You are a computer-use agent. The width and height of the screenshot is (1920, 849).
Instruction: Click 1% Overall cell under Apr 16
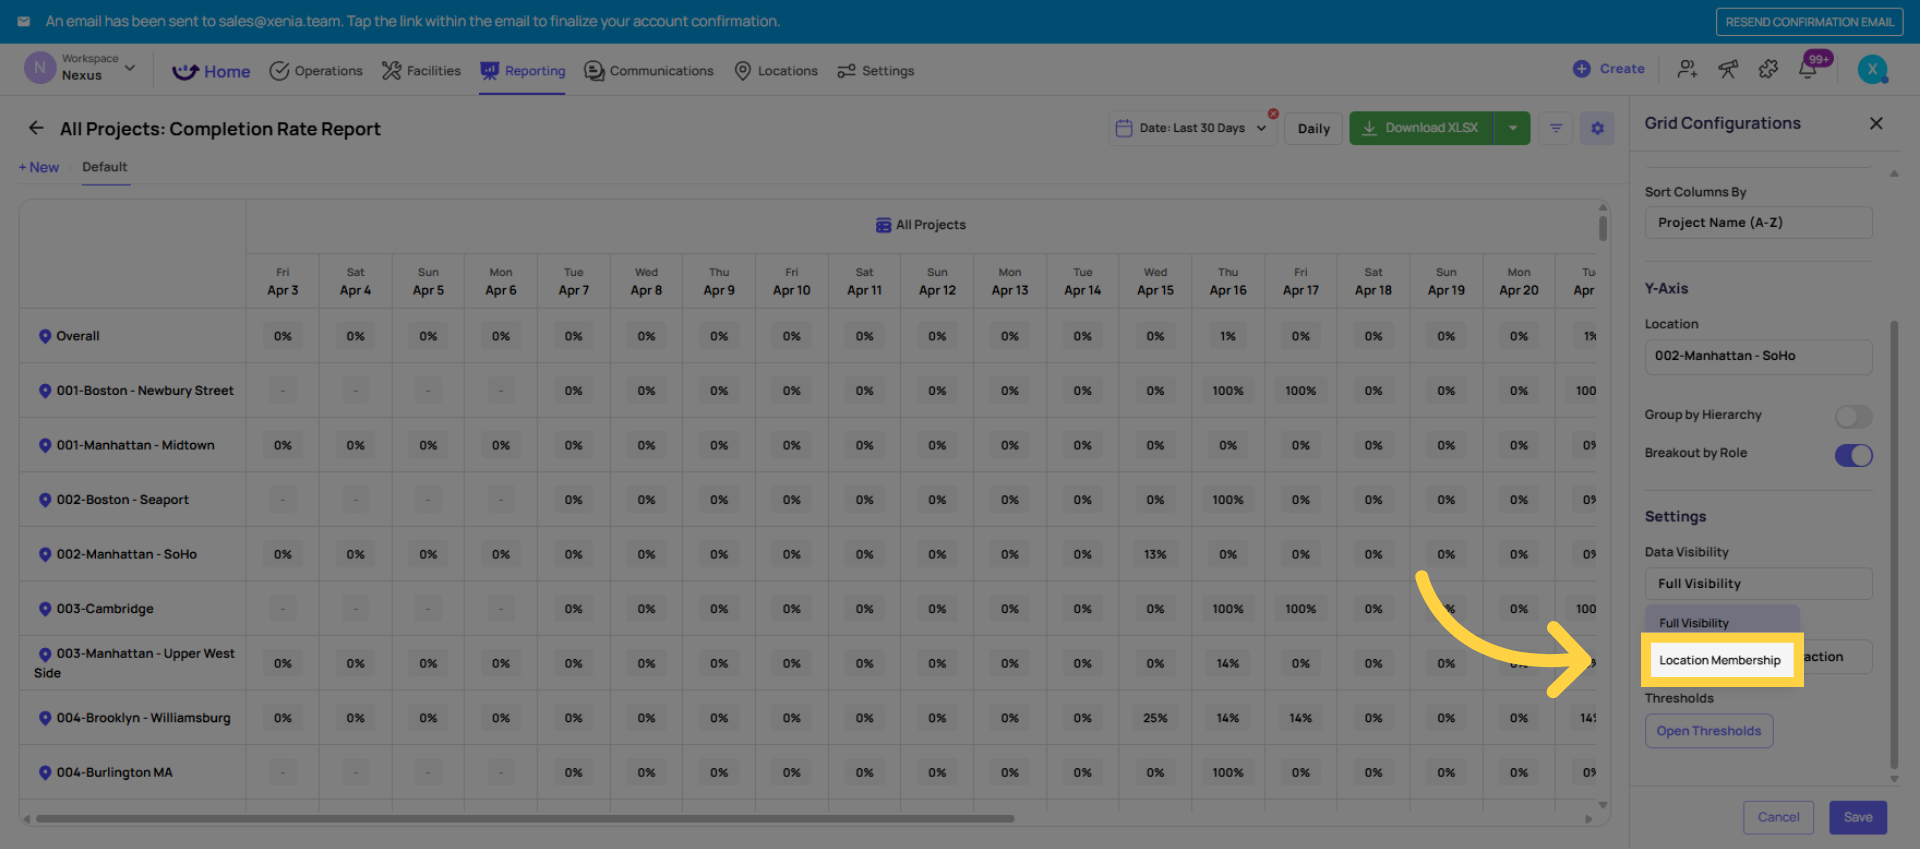tap(1228, 336)
